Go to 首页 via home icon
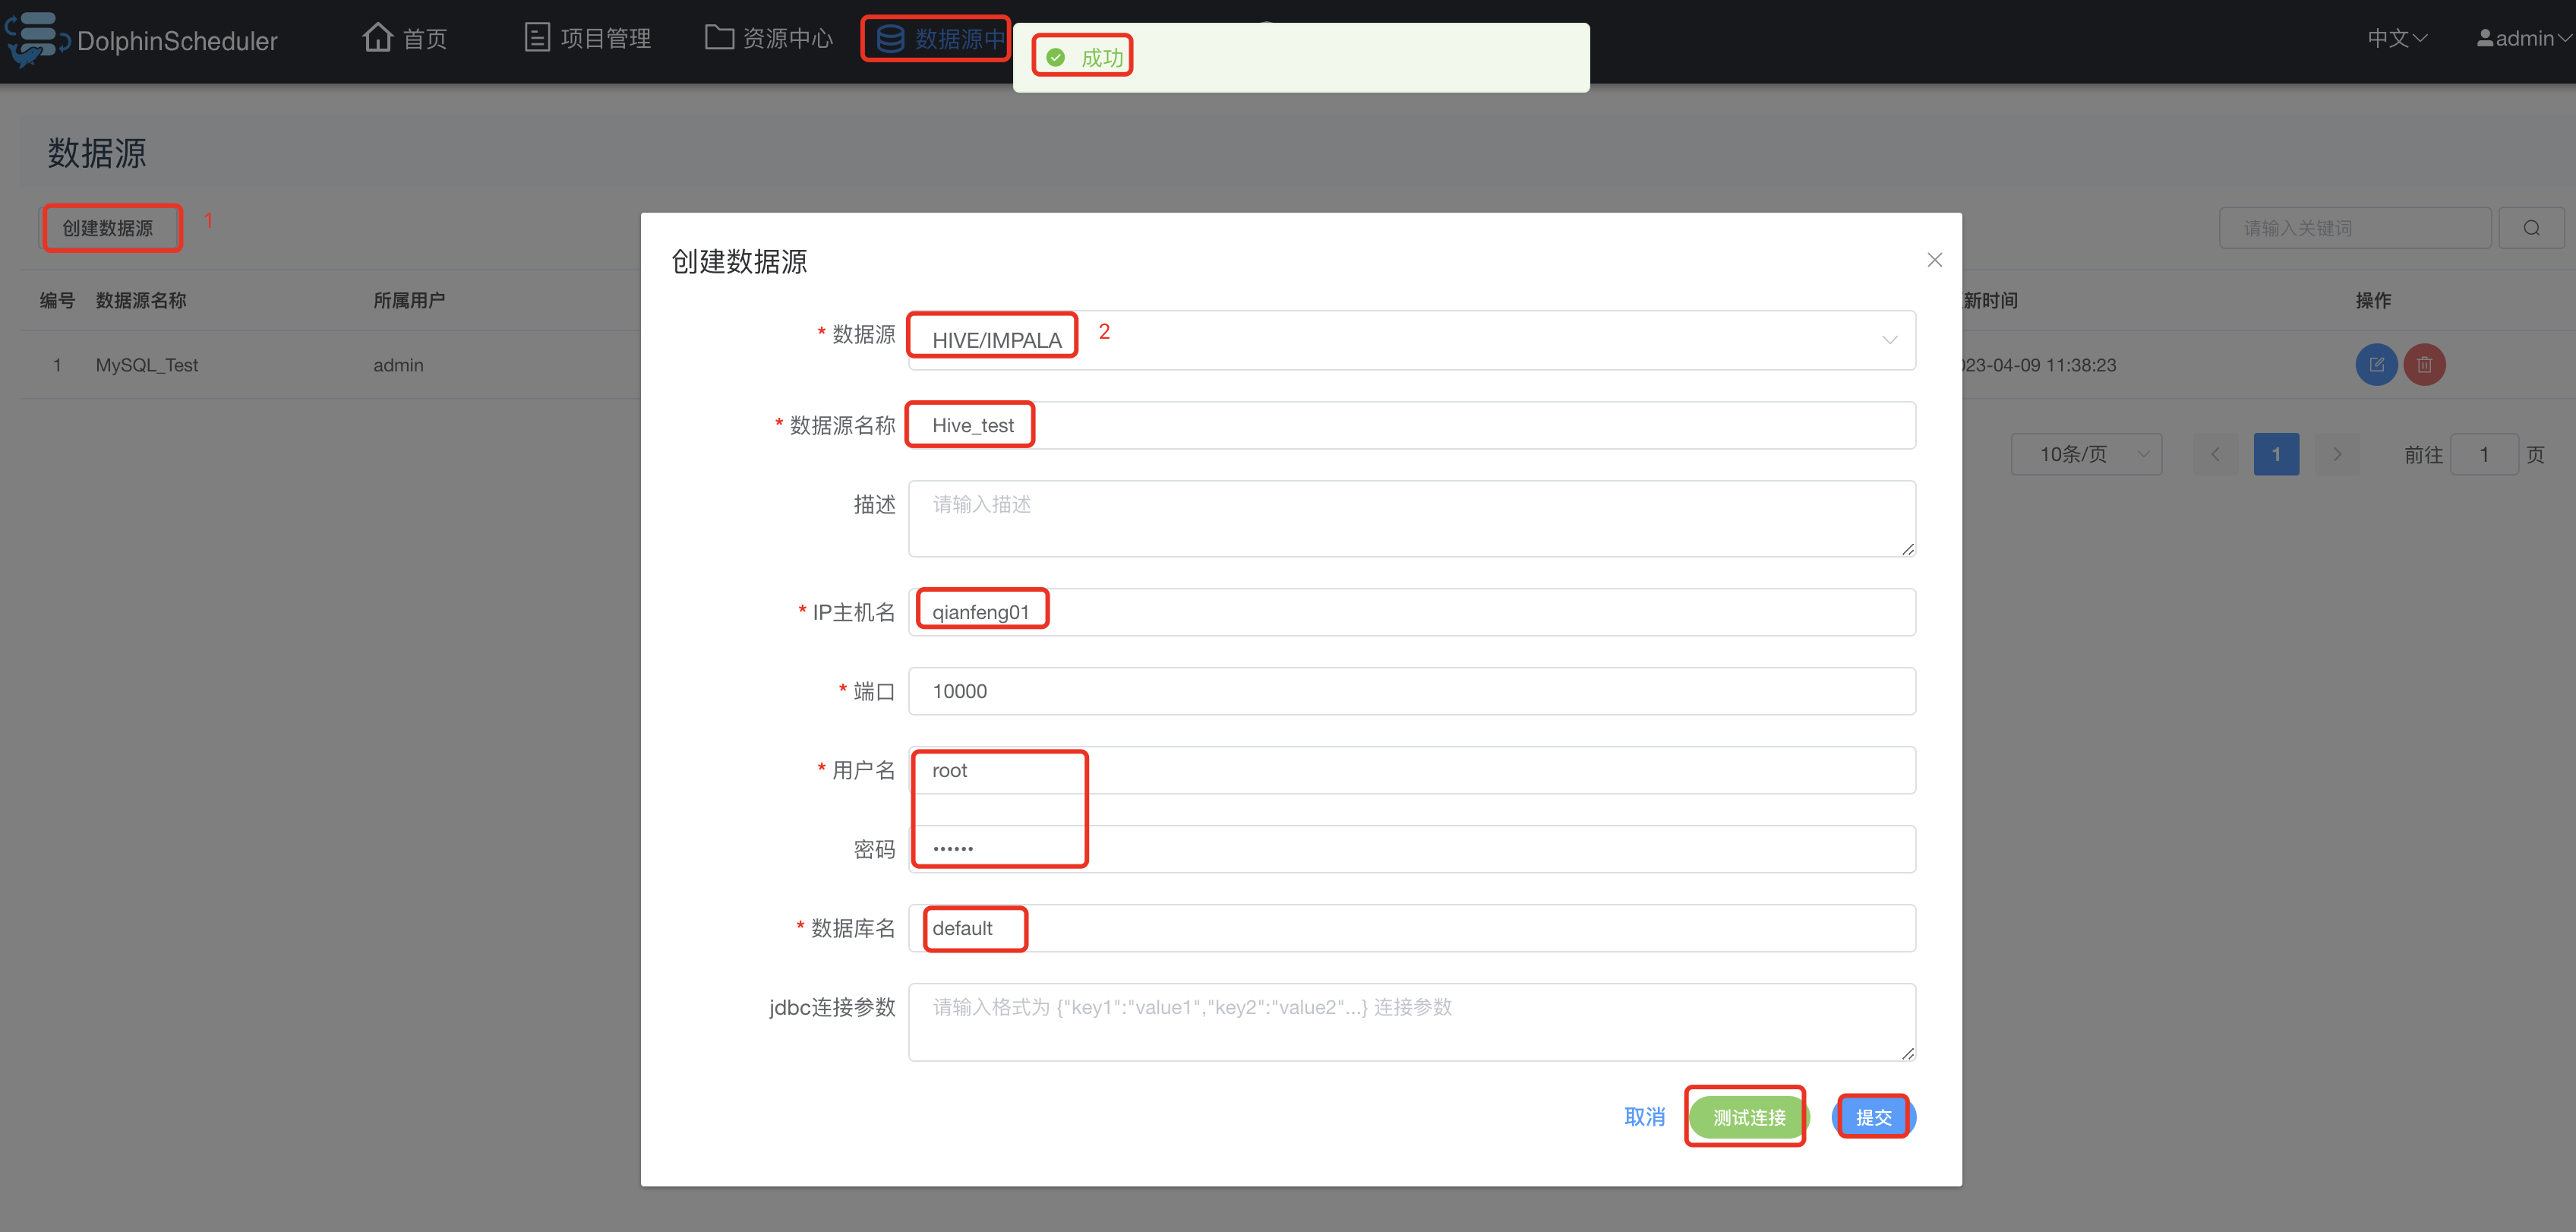The width and height of the screenshot is (2576, 1232). point(378,38)
